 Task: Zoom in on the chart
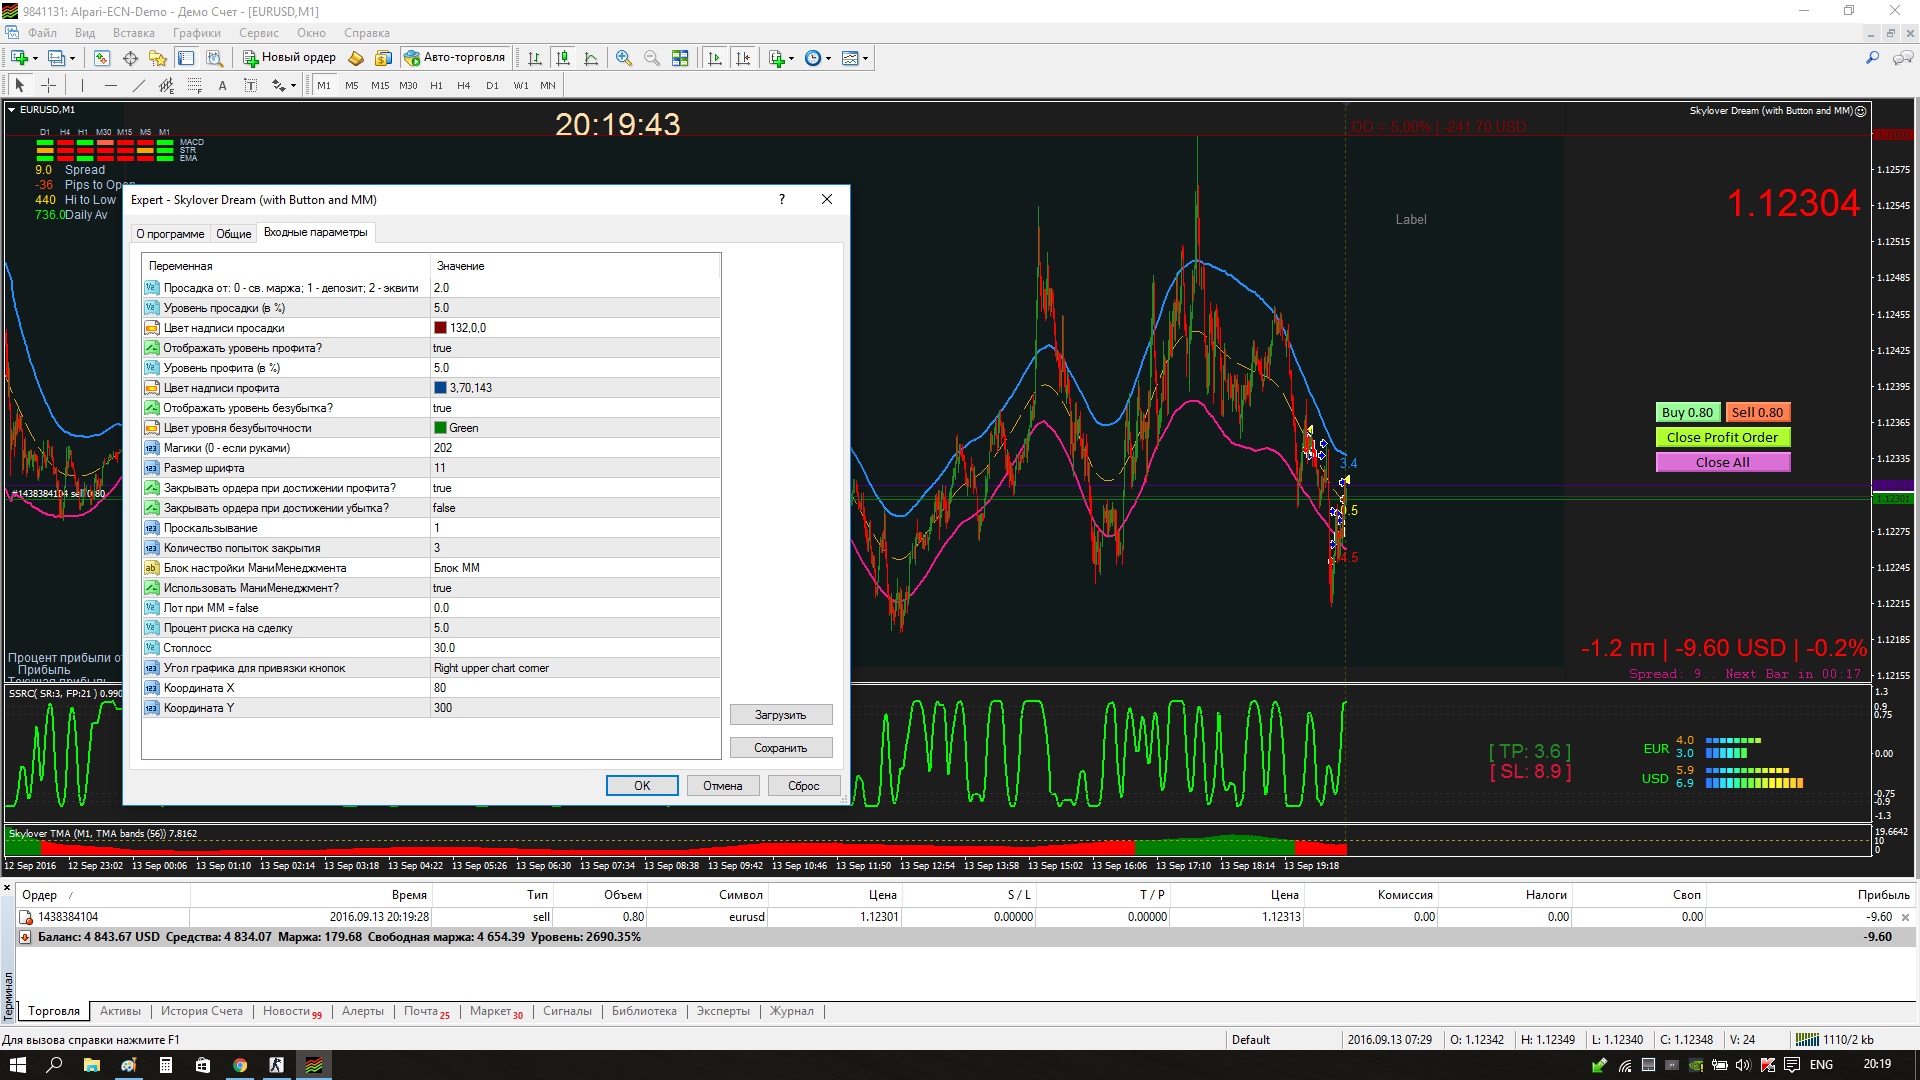[x=624, y=58]
